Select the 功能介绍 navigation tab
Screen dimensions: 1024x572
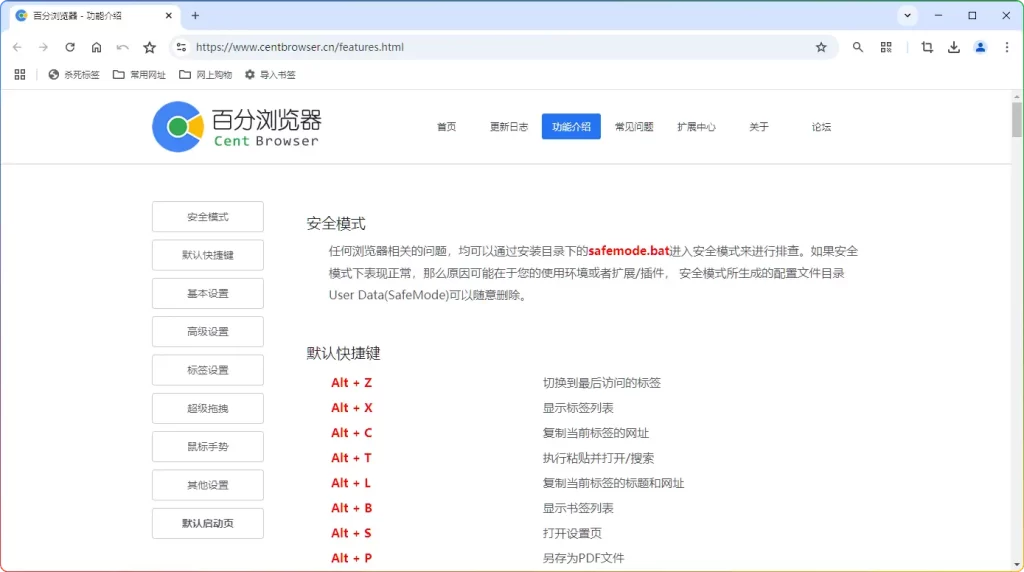(571, 127)
